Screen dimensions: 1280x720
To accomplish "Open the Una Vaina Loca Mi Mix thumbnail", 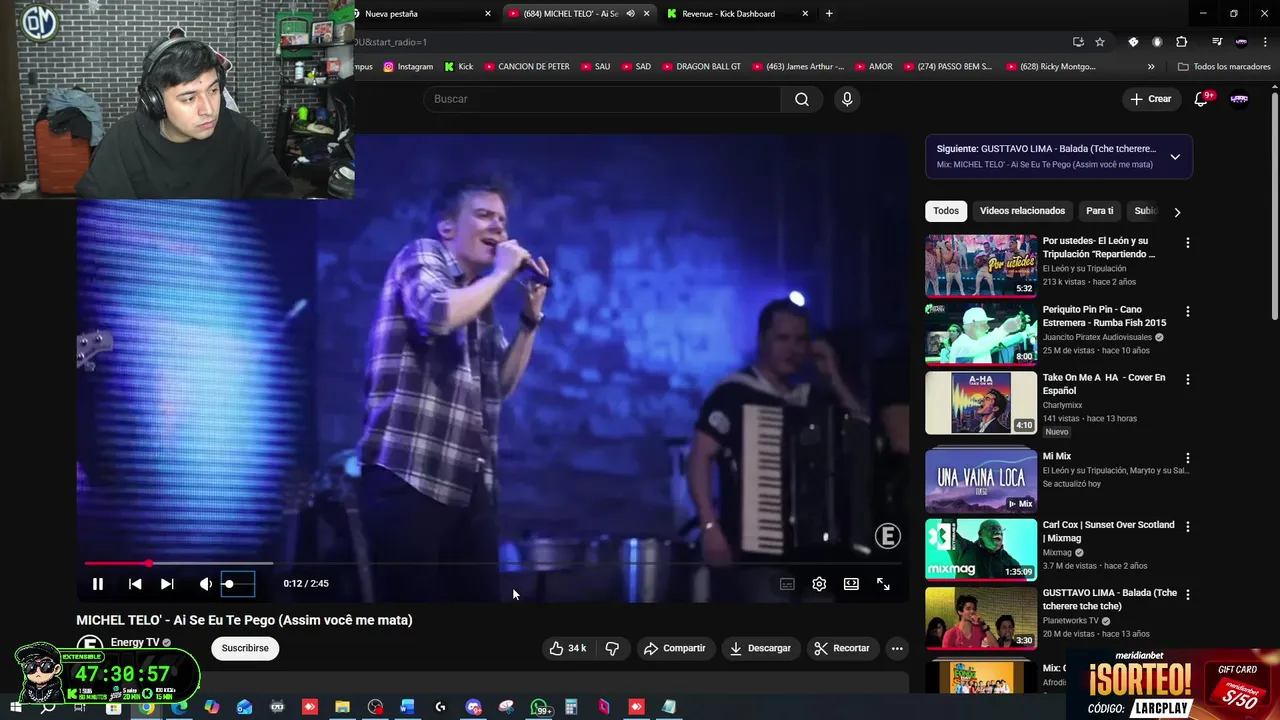I will (x=981, y=481).
